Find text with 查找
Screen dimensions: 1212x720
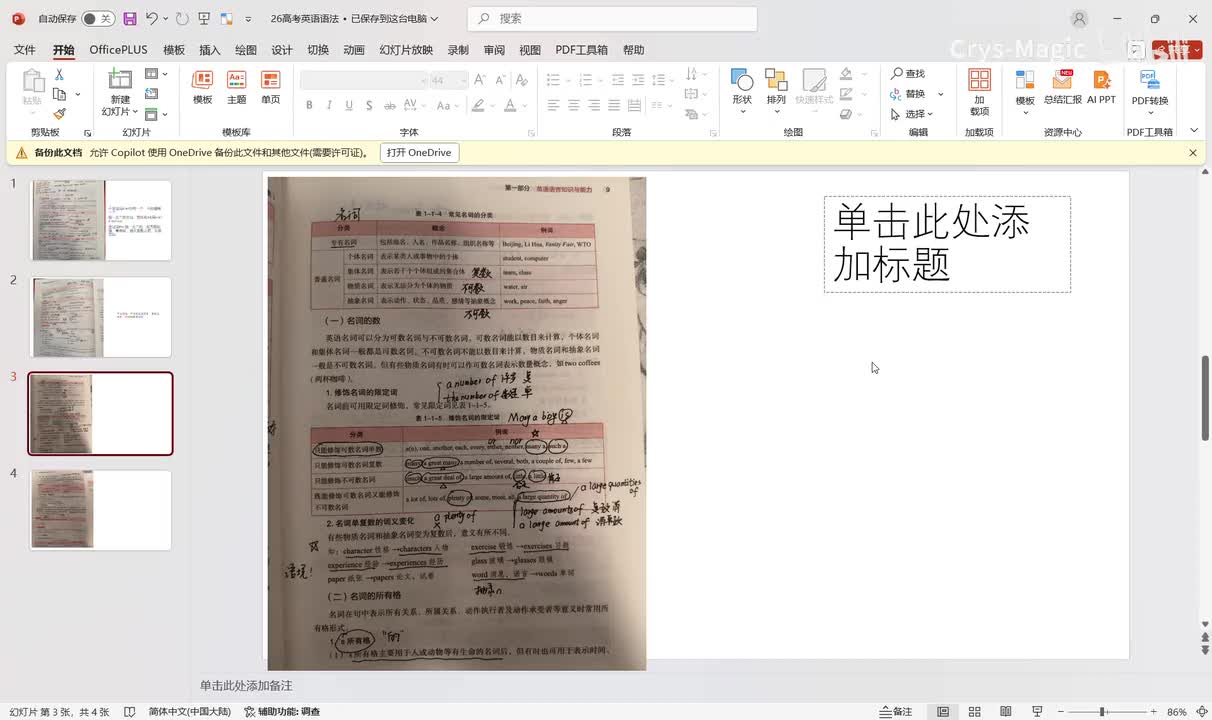(908, 74)
